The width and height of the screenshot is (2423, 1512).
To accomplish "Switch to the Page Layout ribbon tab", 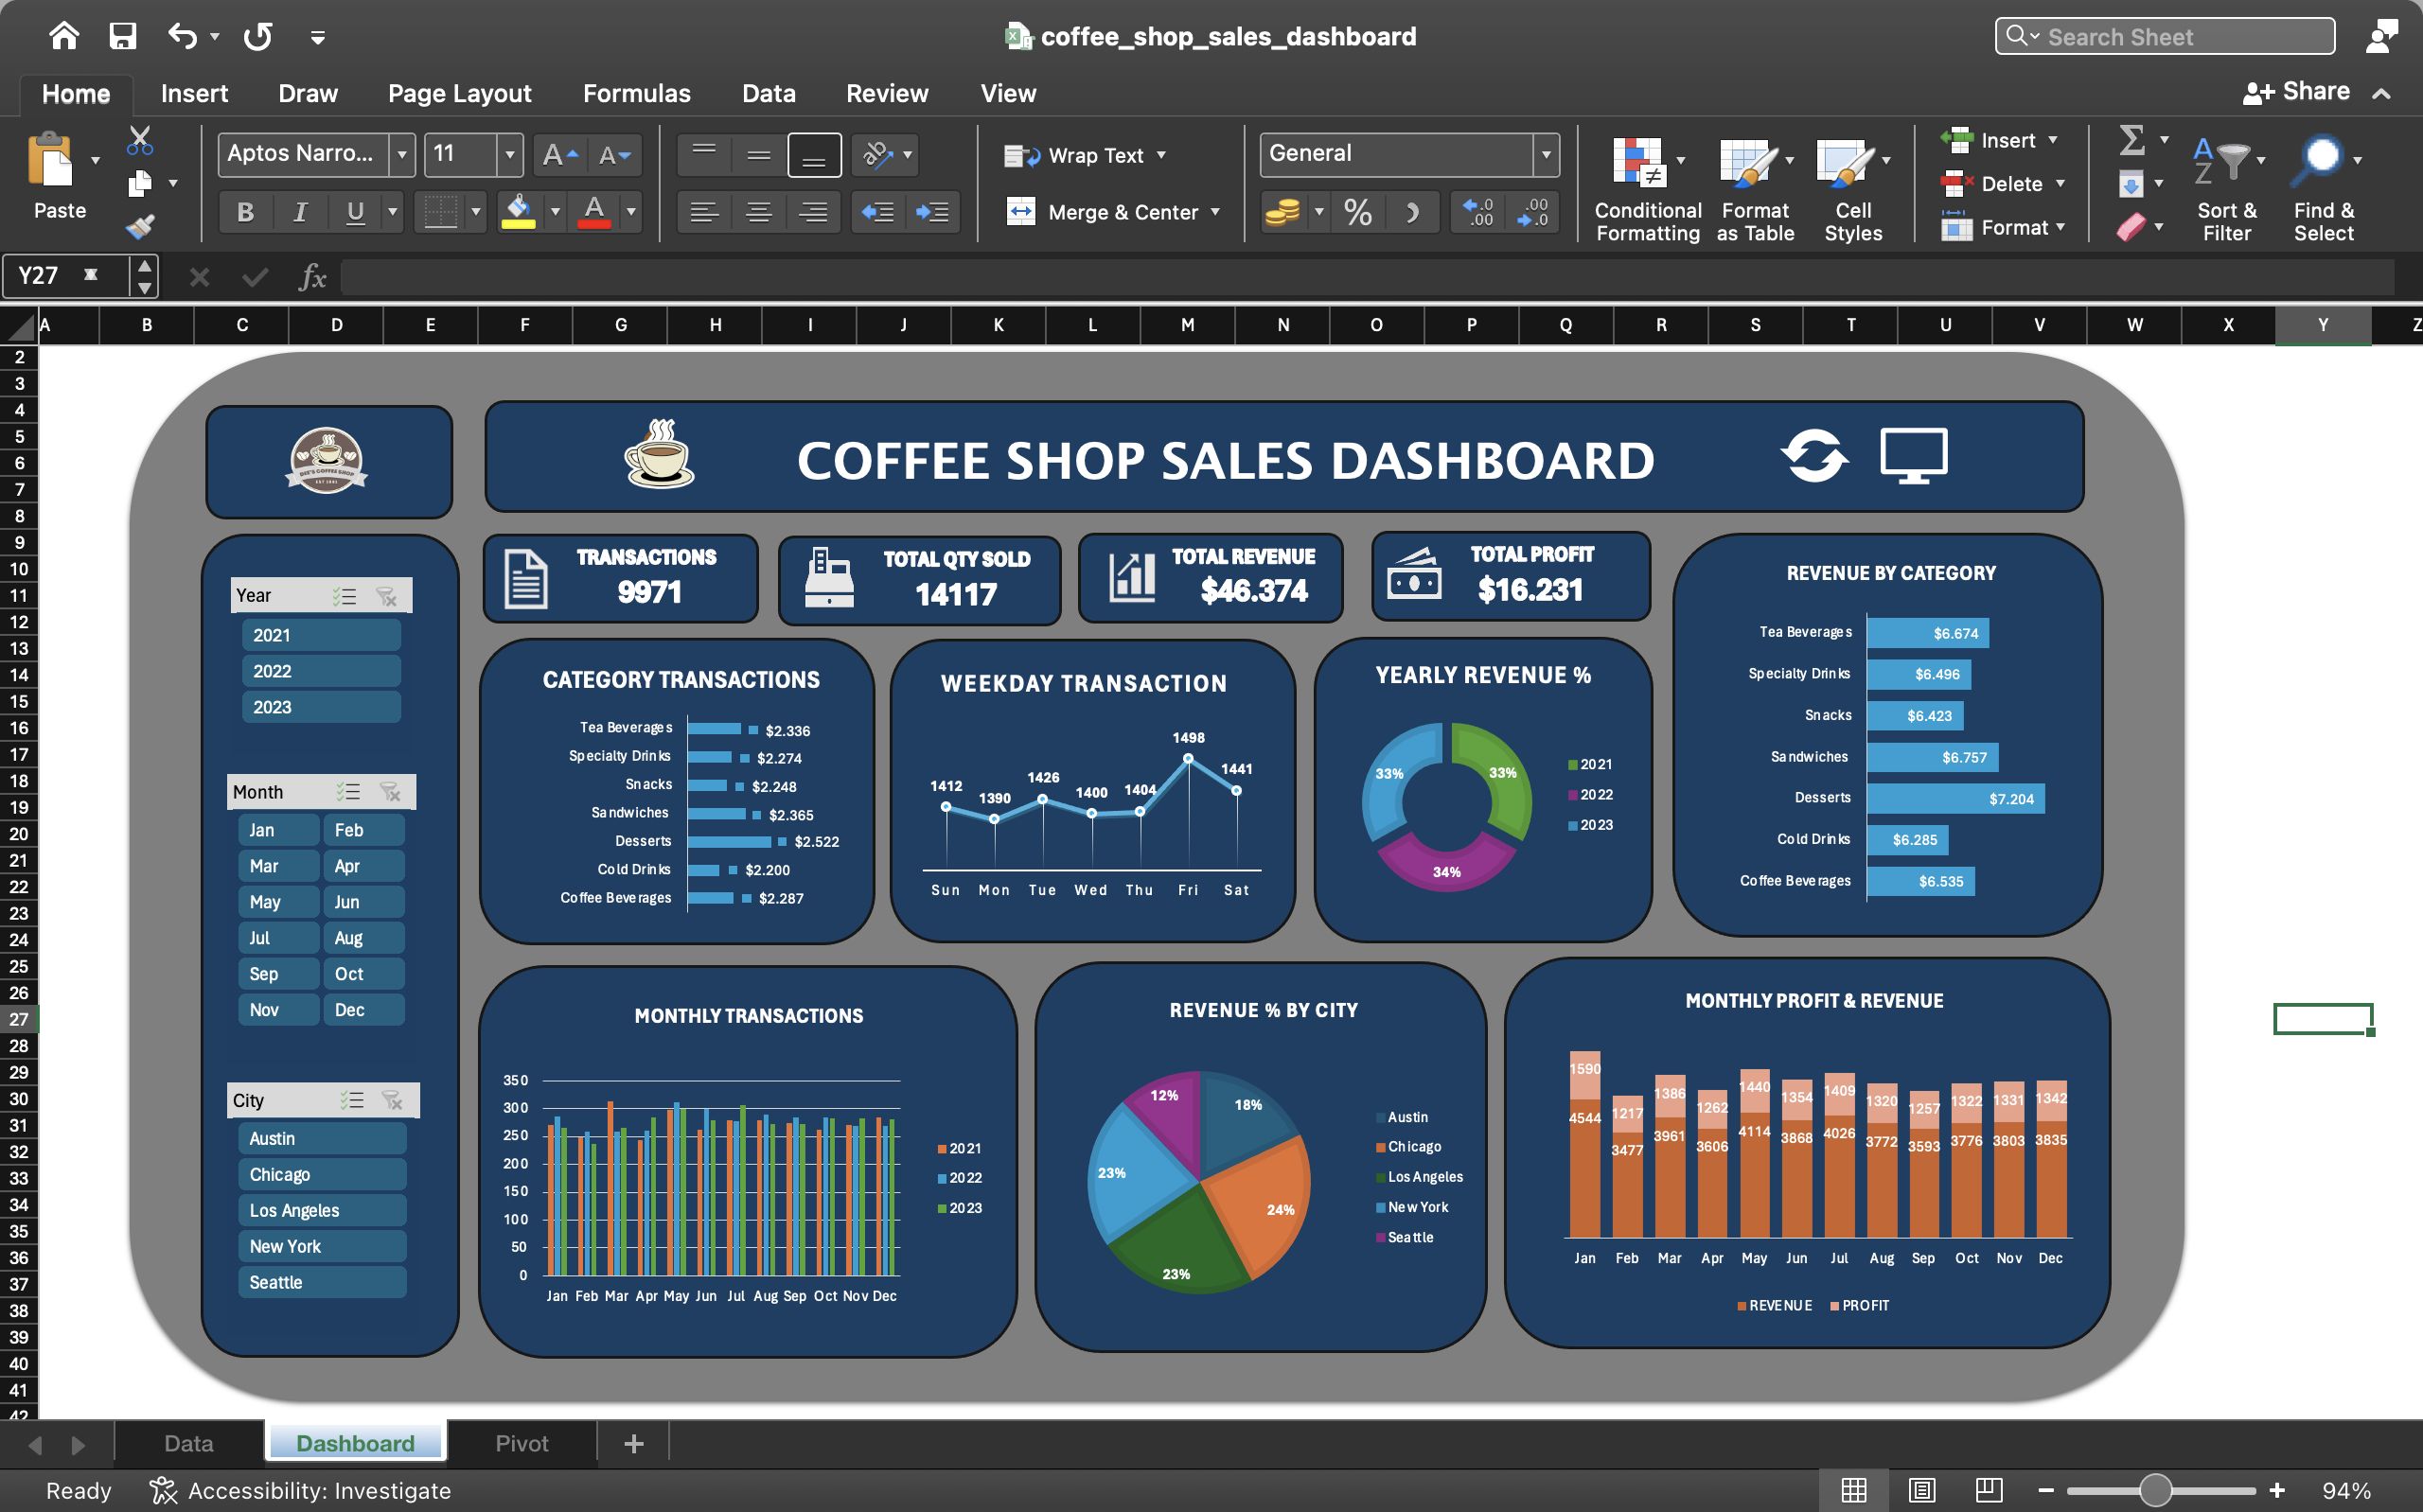I will [x=459, y=93].
